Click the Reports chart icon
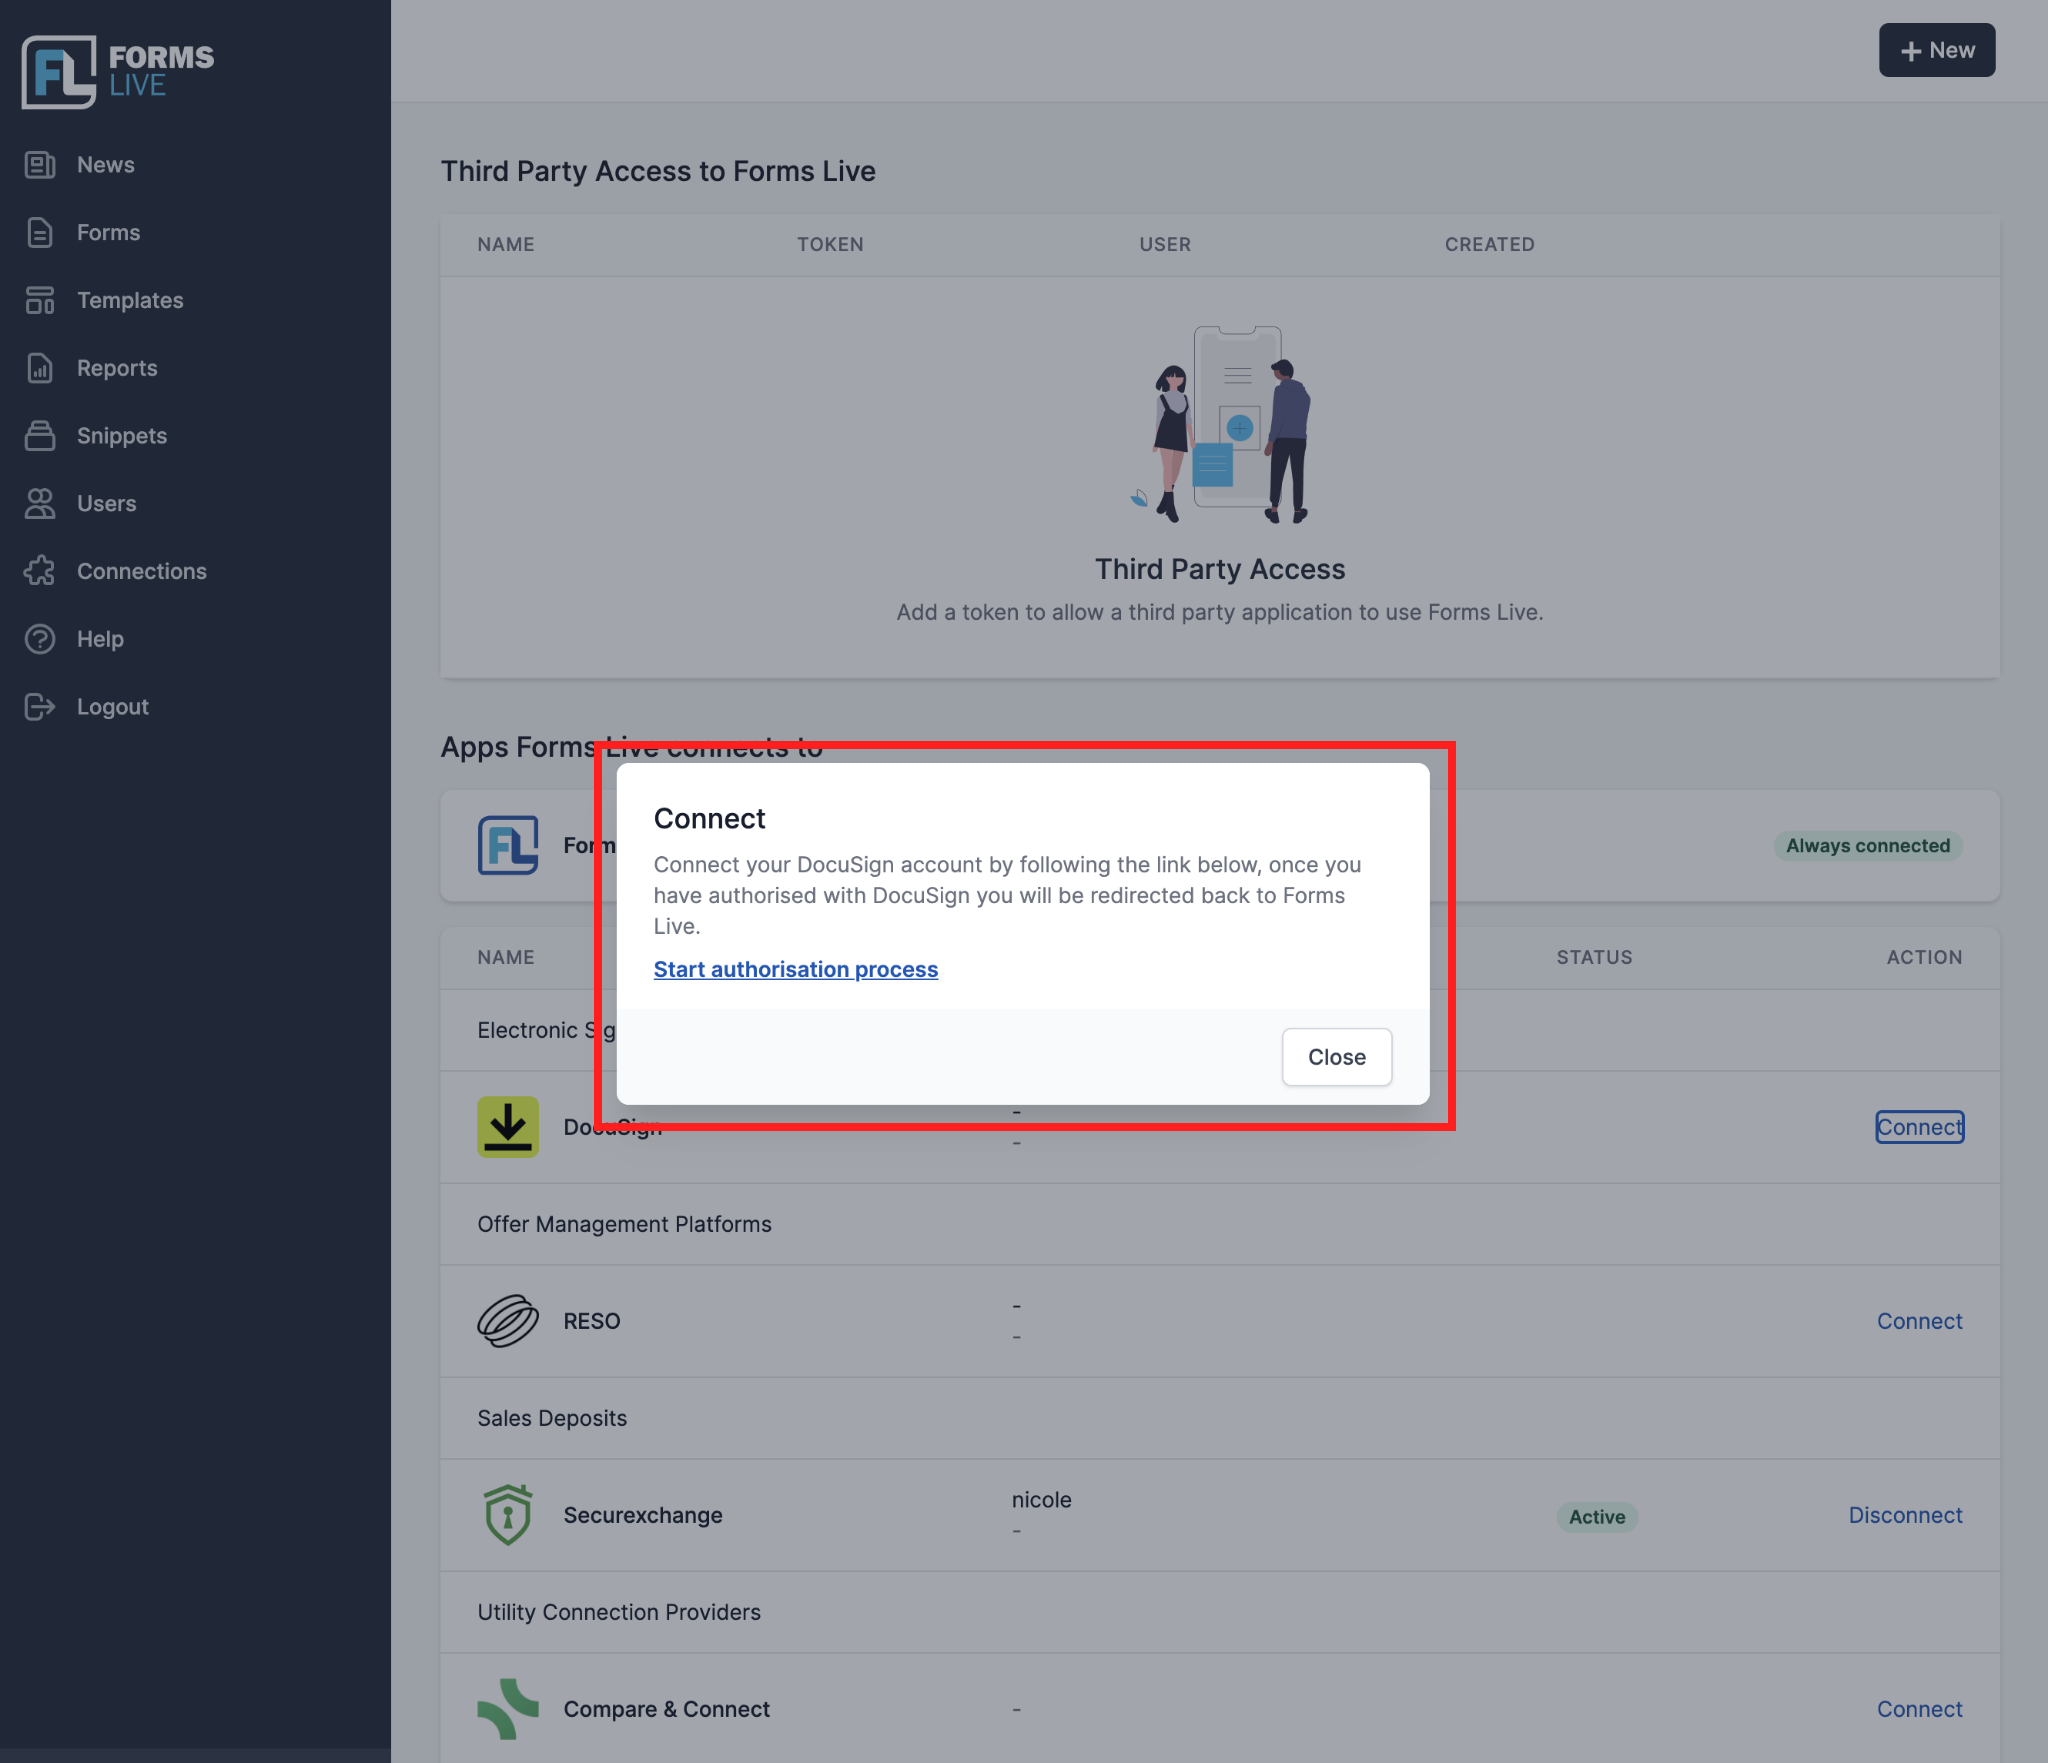The height and width of the screenshot is (1763, 2048). click(x=40, y=368)
